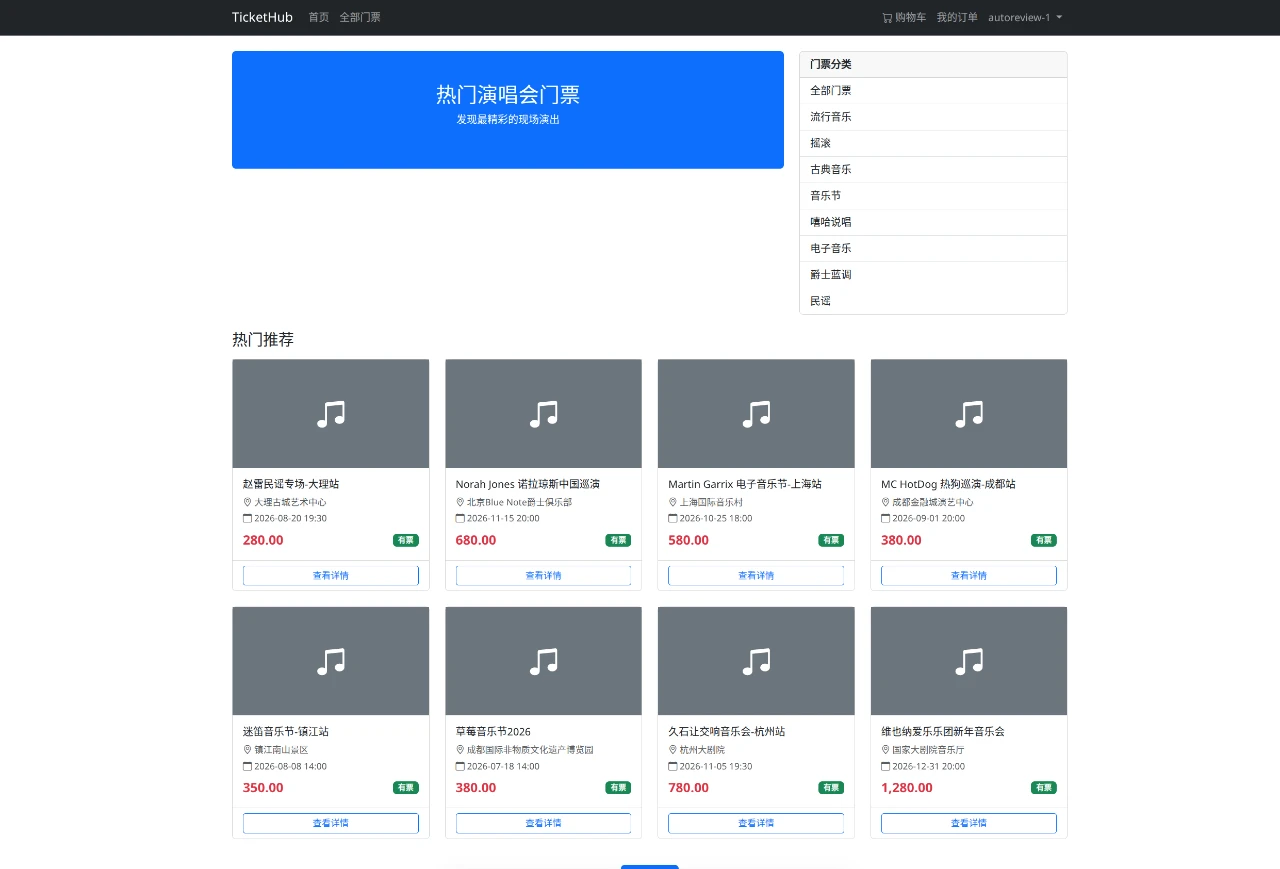
Task: Click the 迷笛音乐节 card music thumbnail
Action: [x=331, y=661]
